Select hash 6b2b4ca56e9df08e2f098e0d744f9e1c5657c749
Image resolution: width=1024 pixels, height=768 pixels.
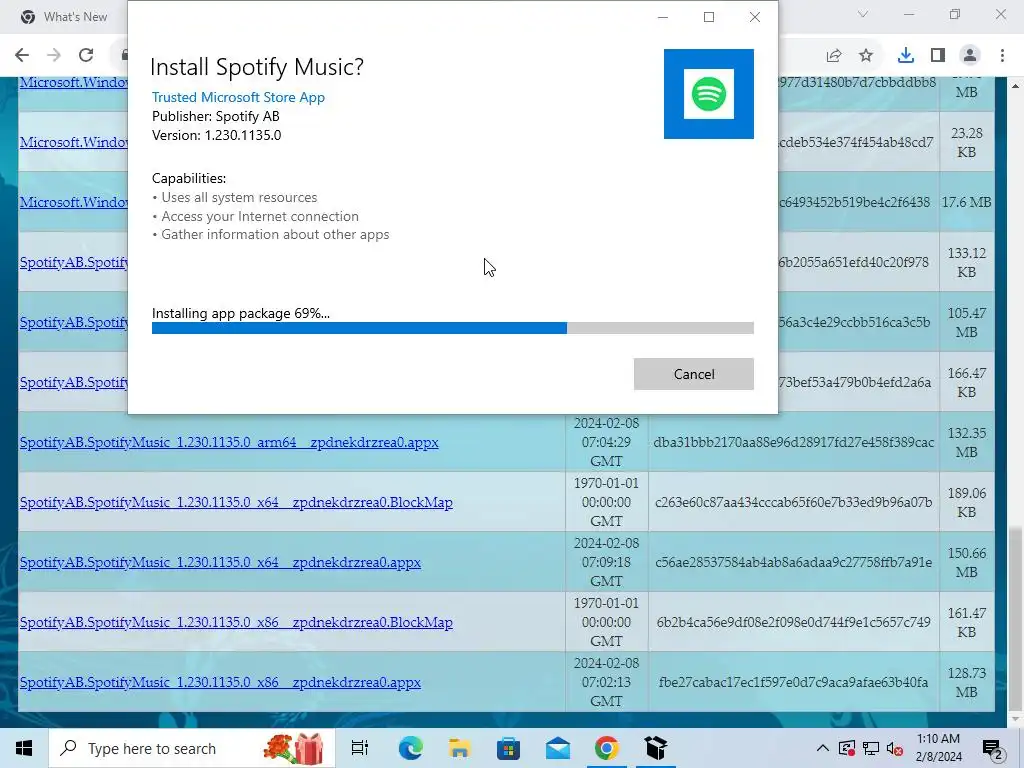793,622
